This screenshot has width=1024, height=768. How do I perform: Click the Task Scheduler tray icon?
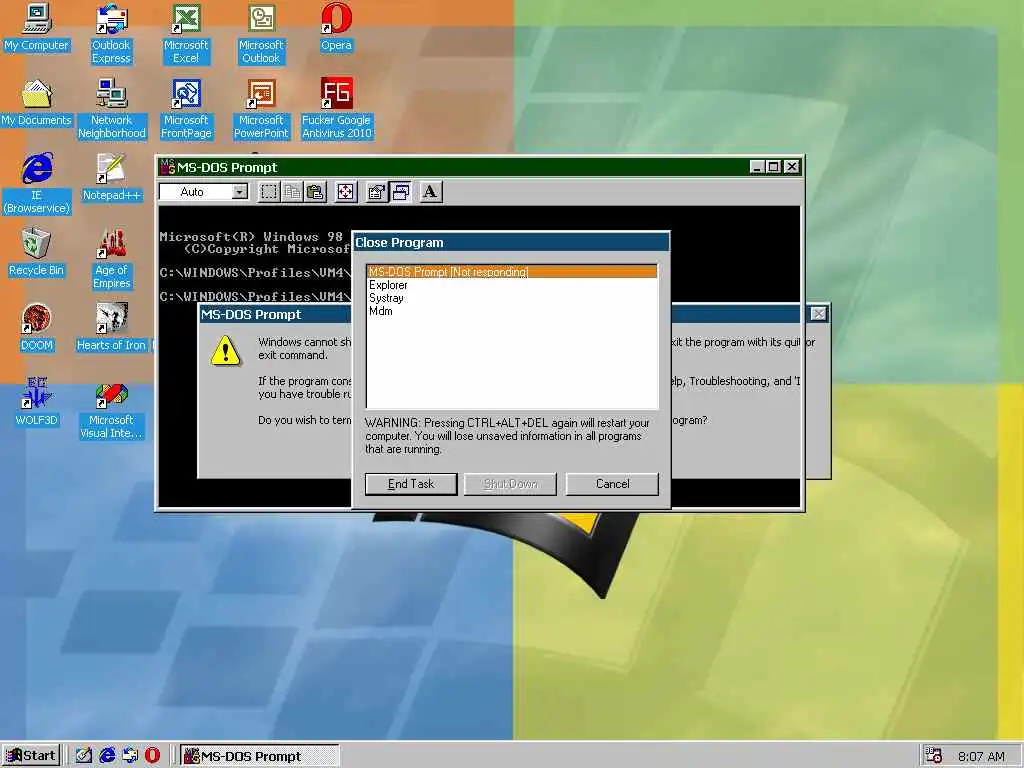point(934,756)
